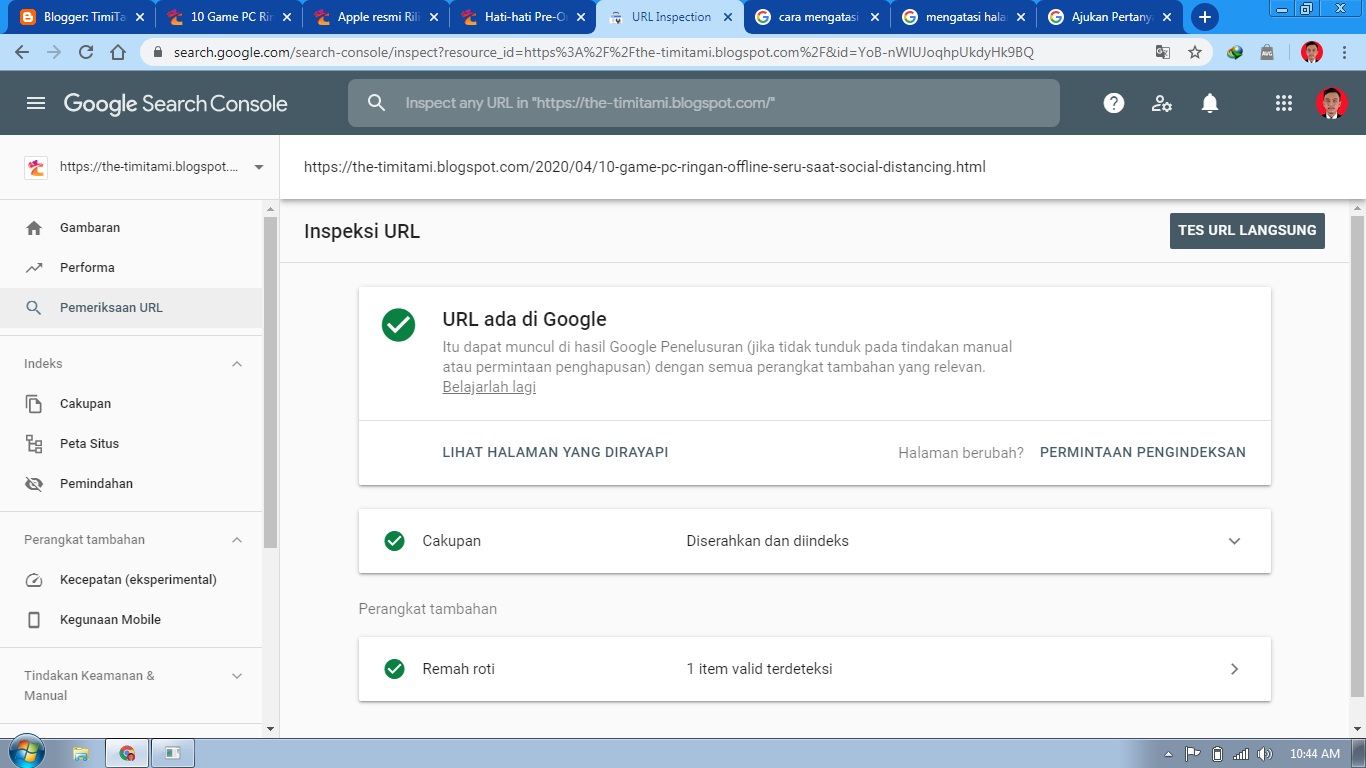Click the Diserahkan dan diindeks status text
The image size is (1366, 768).
767,541
